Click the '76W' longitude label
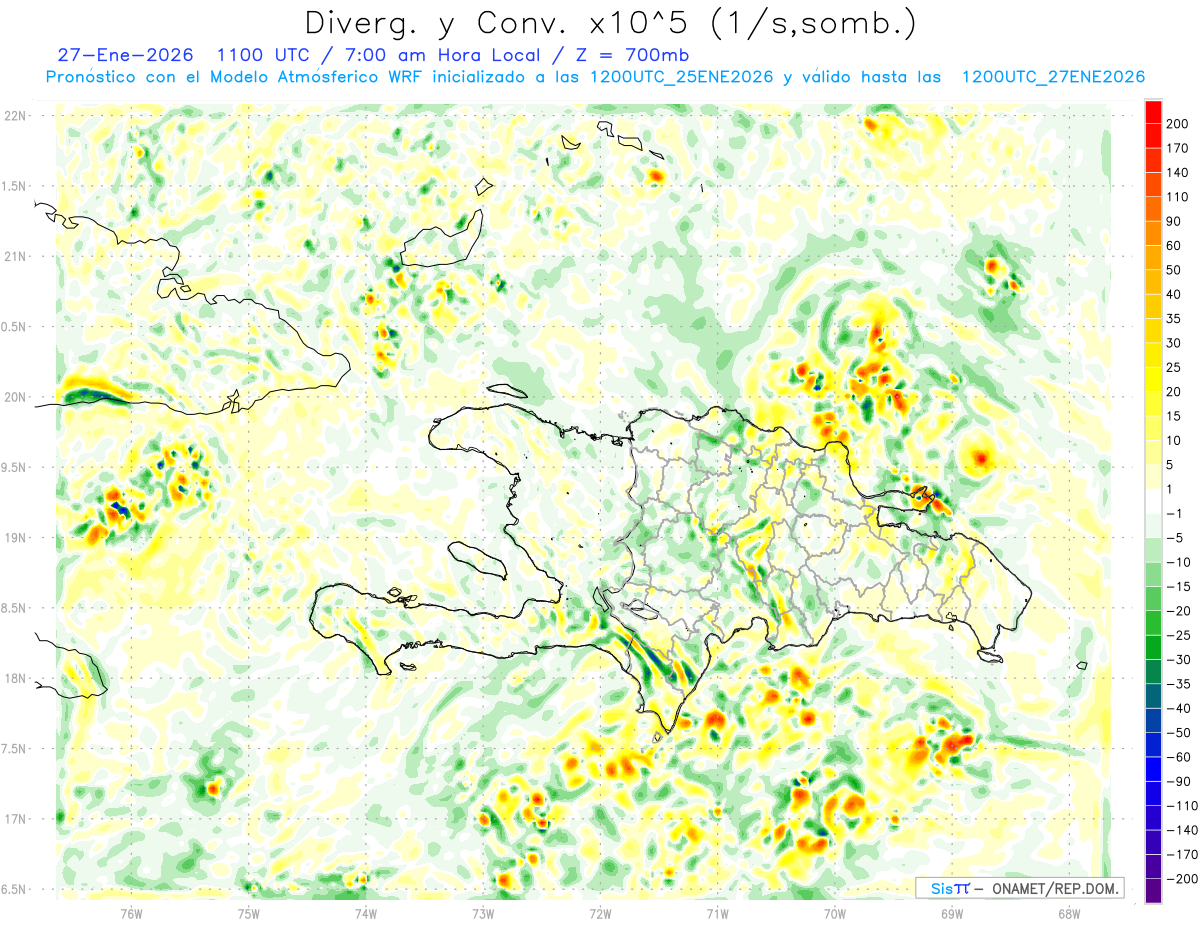Image resolution: width=1200 pixels, height=927 pixels. [131, 914]
